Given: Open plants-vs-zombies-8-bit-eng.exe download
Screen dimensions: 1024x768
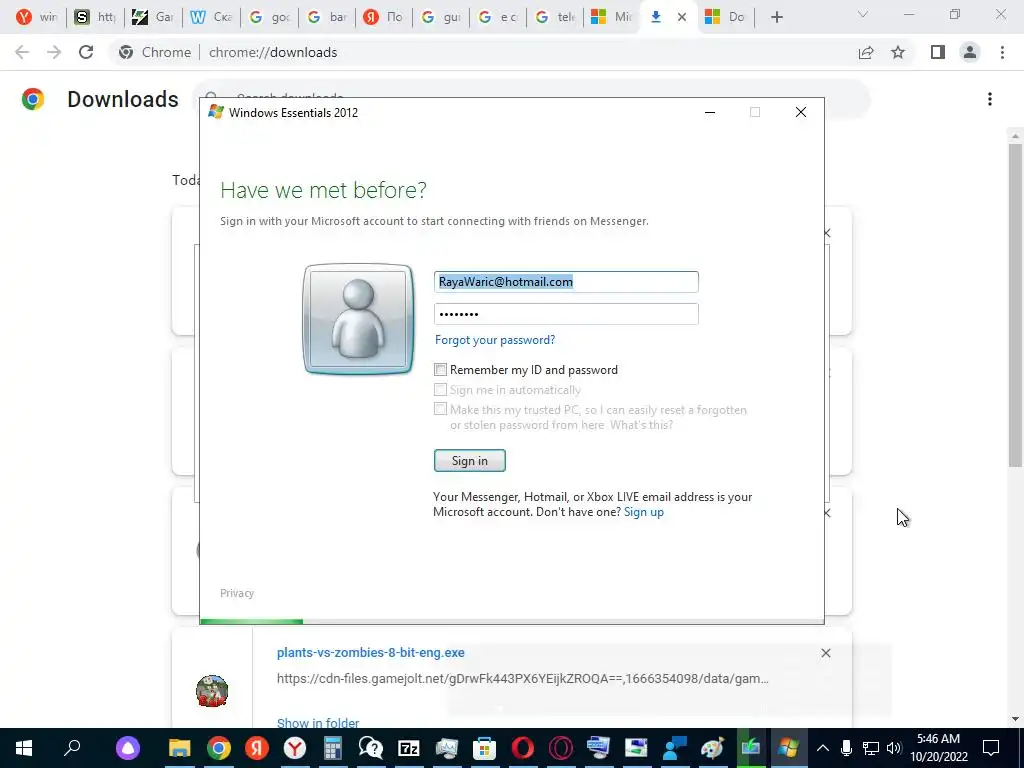Looking at the screenshot, I should [371, 652].
